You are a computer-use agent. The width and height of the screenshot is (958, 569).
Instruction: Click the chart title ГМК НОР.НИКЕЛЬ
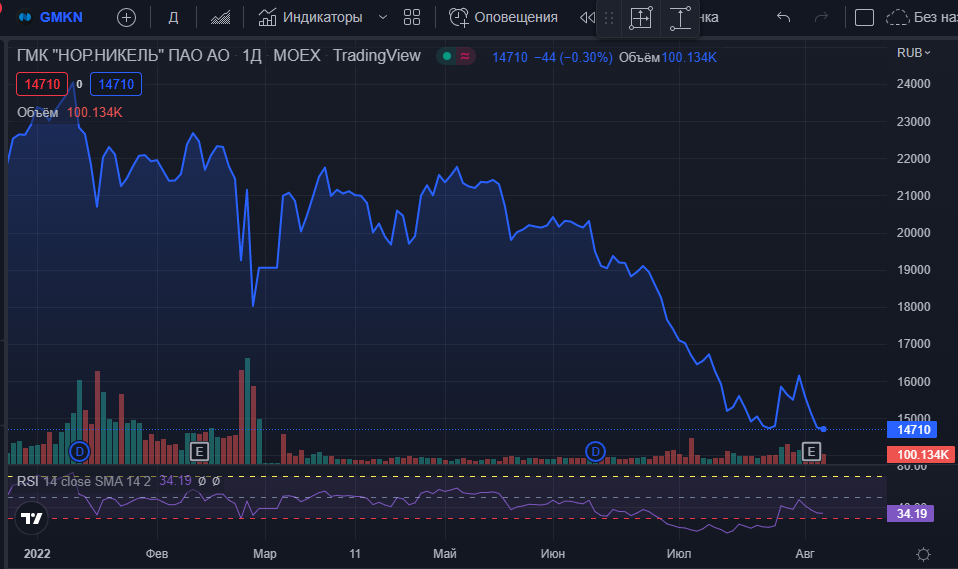[x=123, y=56]
